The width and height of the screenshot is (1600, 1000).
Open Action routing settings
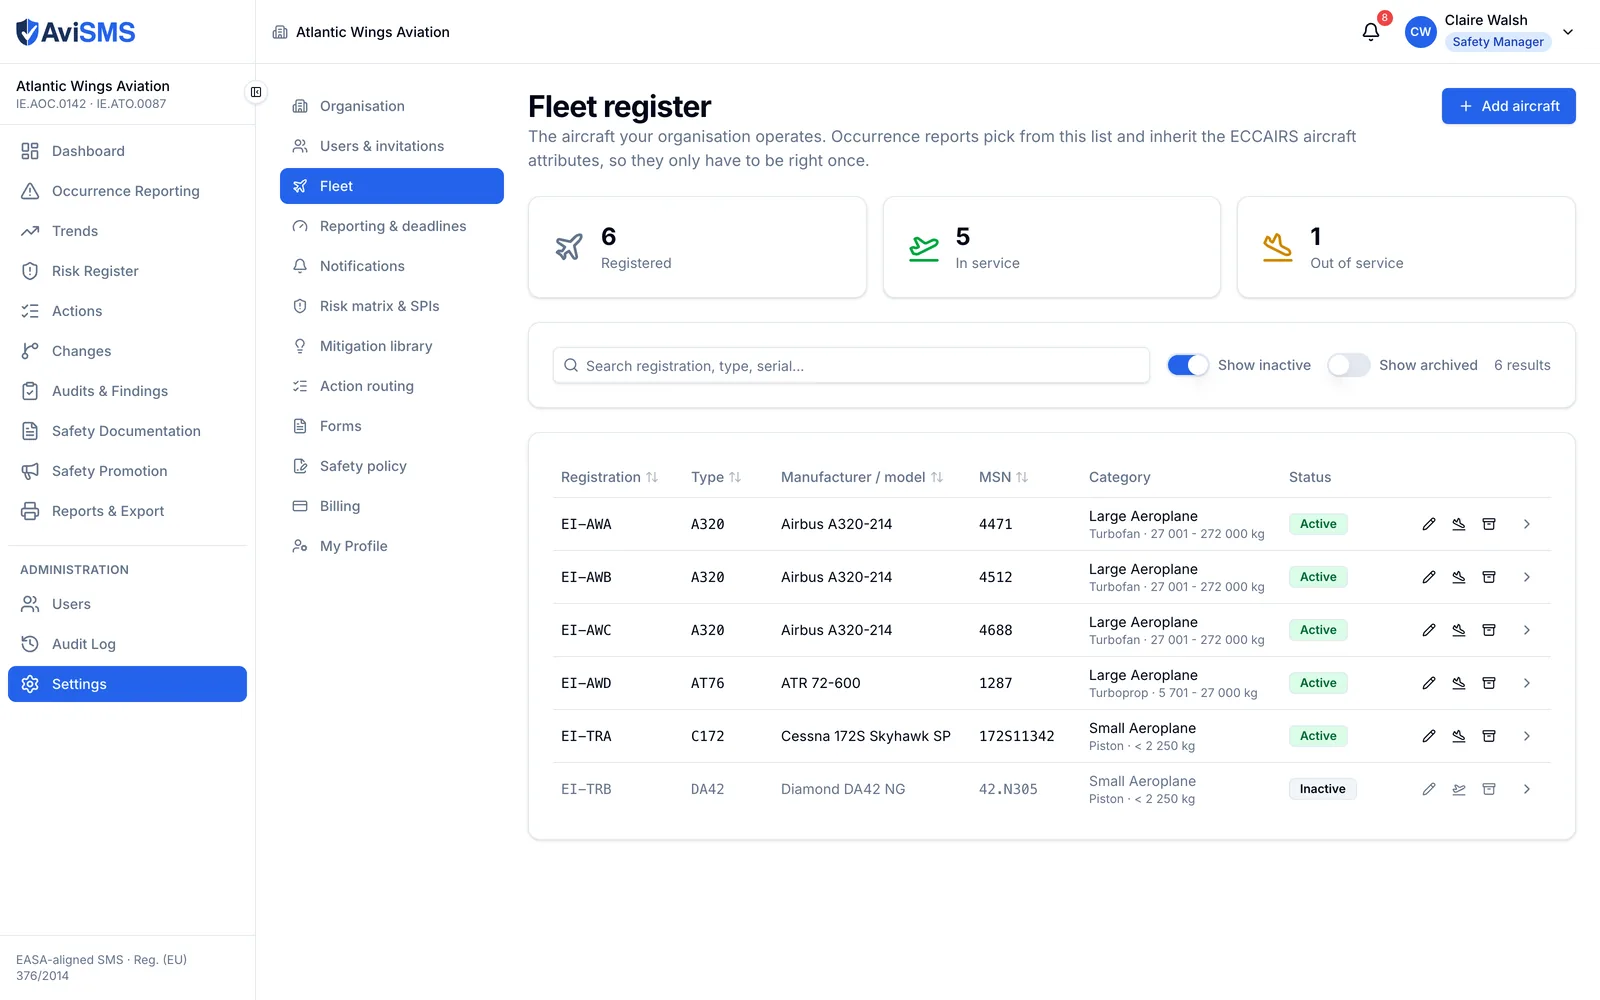(392, 386)
